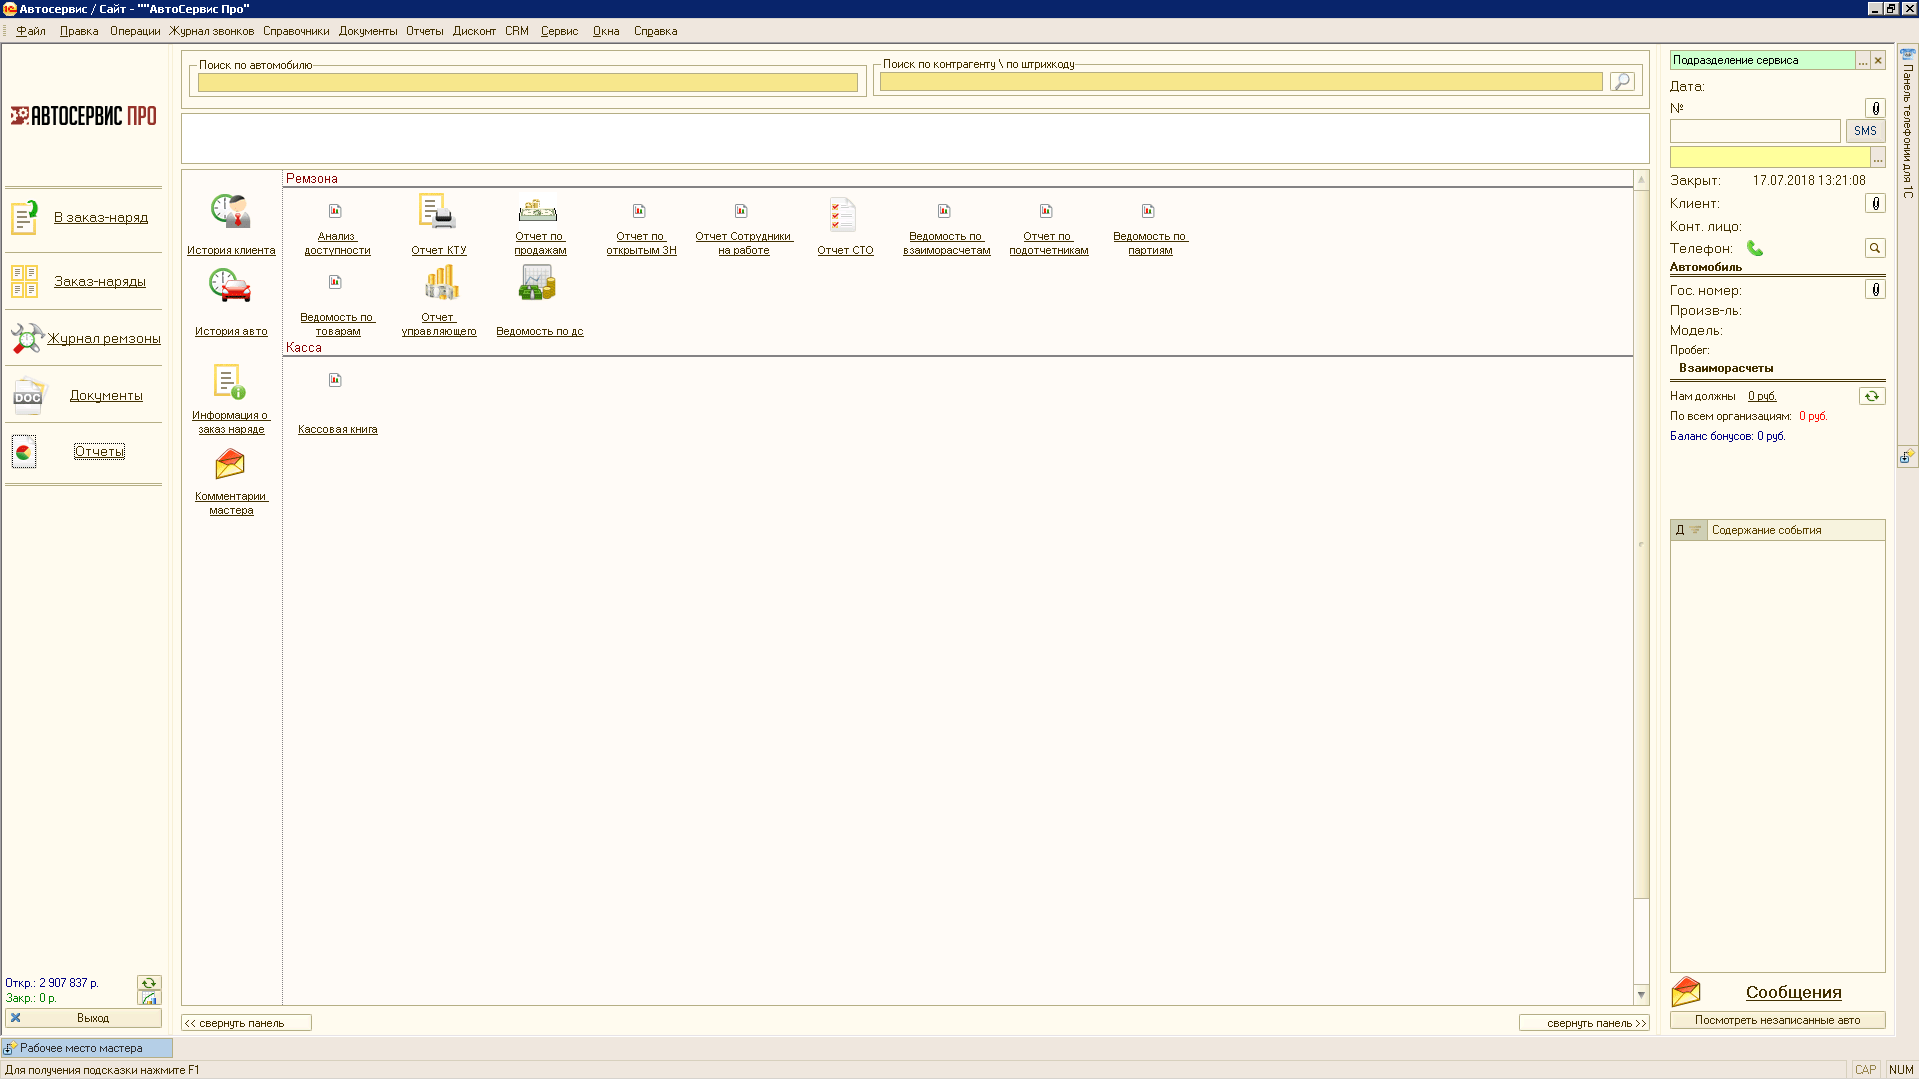Open the Кассовая книга link

337,429
